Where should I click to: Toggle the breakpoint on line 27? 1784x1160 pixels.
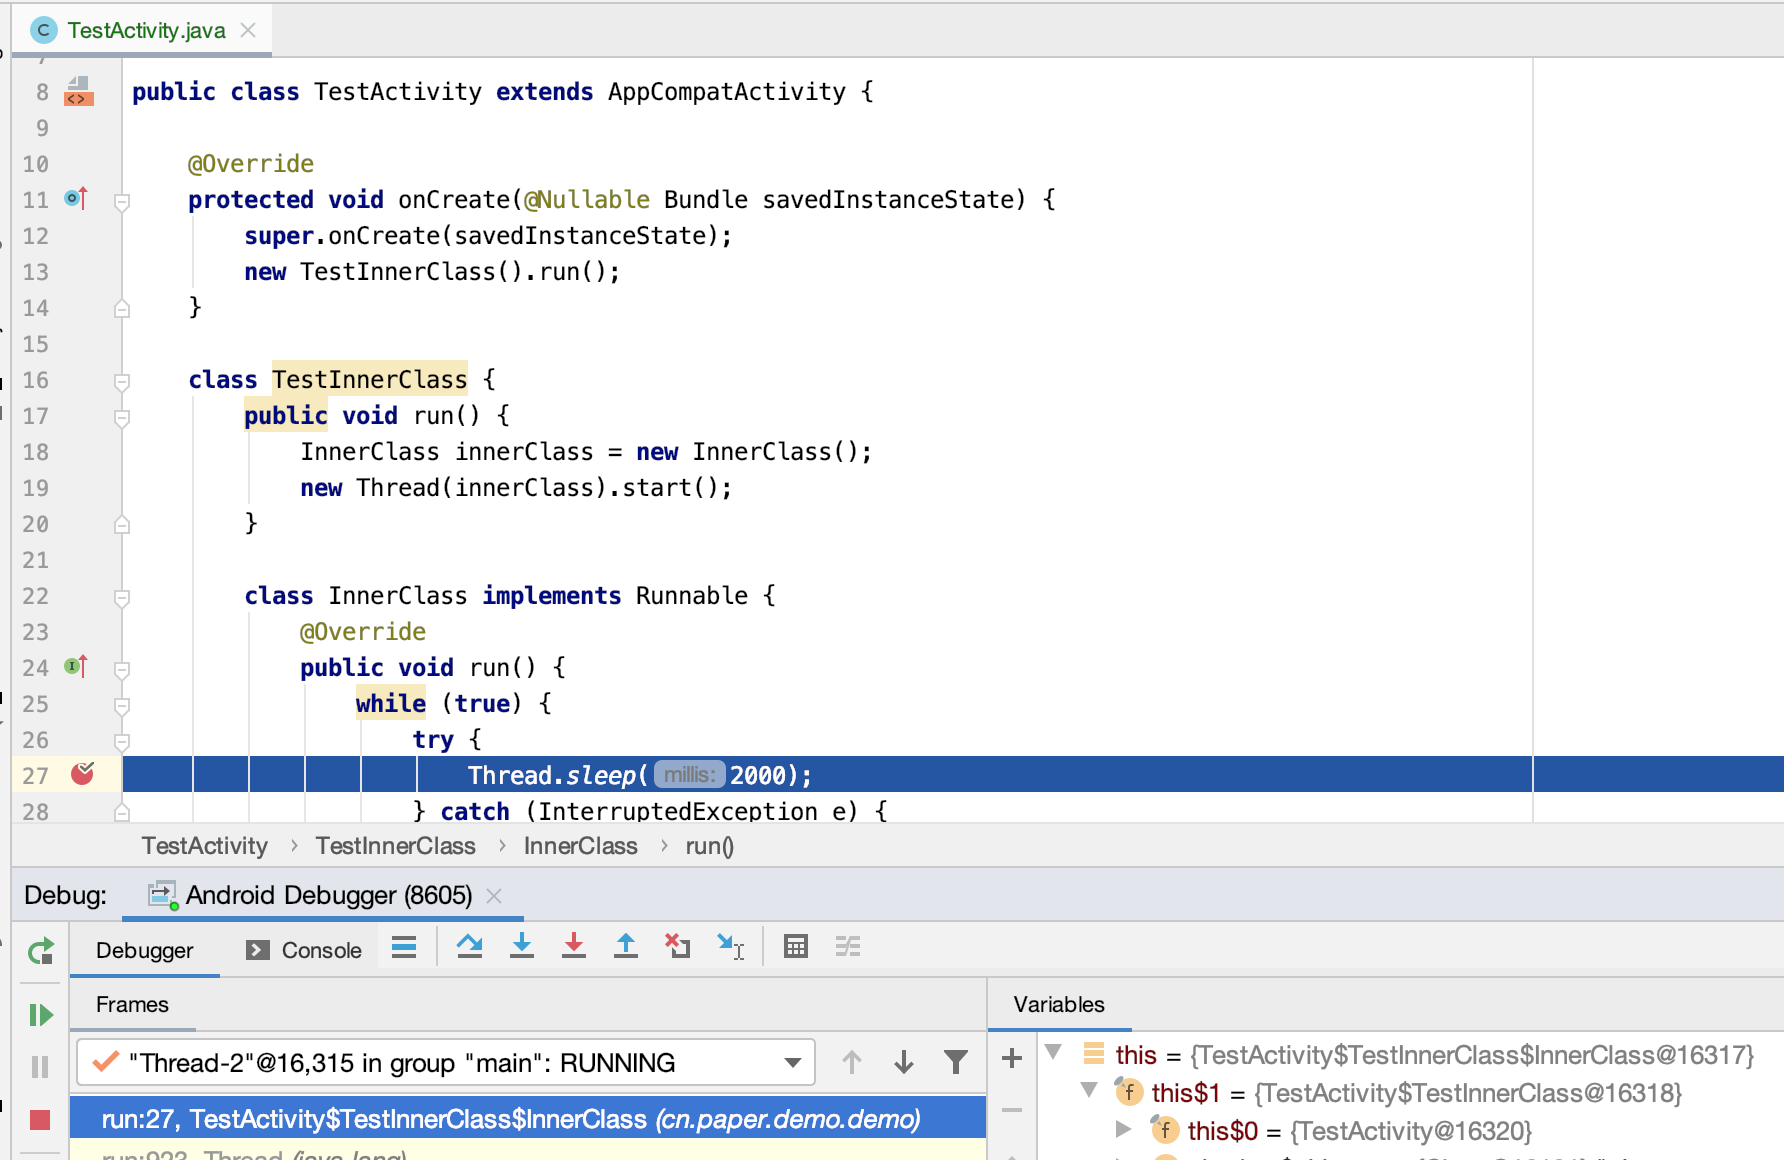click(83, 774)
